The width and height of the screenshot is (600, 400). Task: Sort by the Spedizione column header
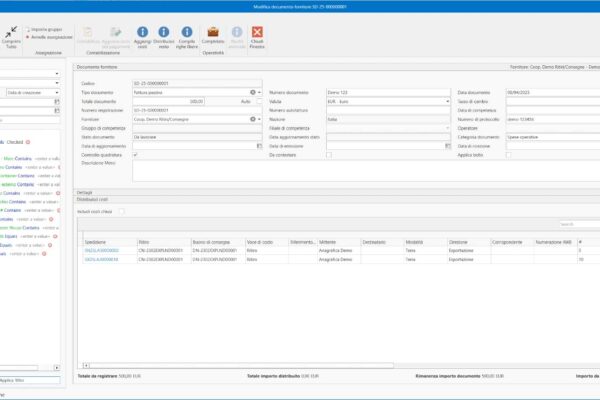[110, 242]
